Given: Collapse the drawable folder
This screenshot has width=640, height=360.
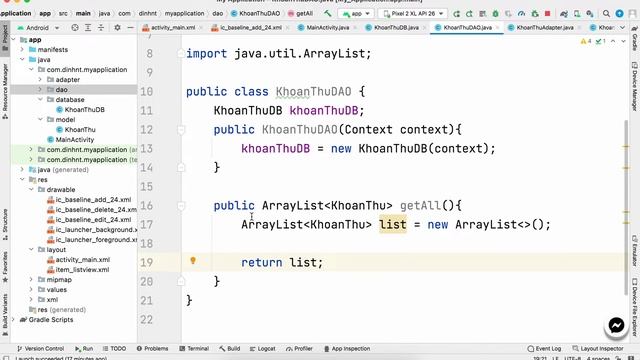Looking at the screenshot, I should click(31, 189).
